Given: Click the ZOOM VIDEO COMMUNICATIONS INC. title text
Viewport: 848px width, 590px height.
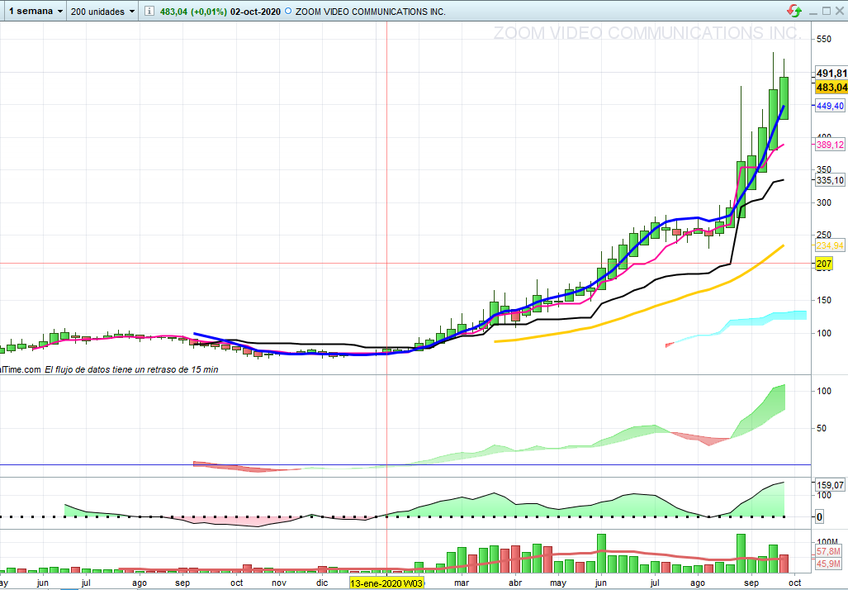Looking at the screenshot, I should (x=370, y=11).
